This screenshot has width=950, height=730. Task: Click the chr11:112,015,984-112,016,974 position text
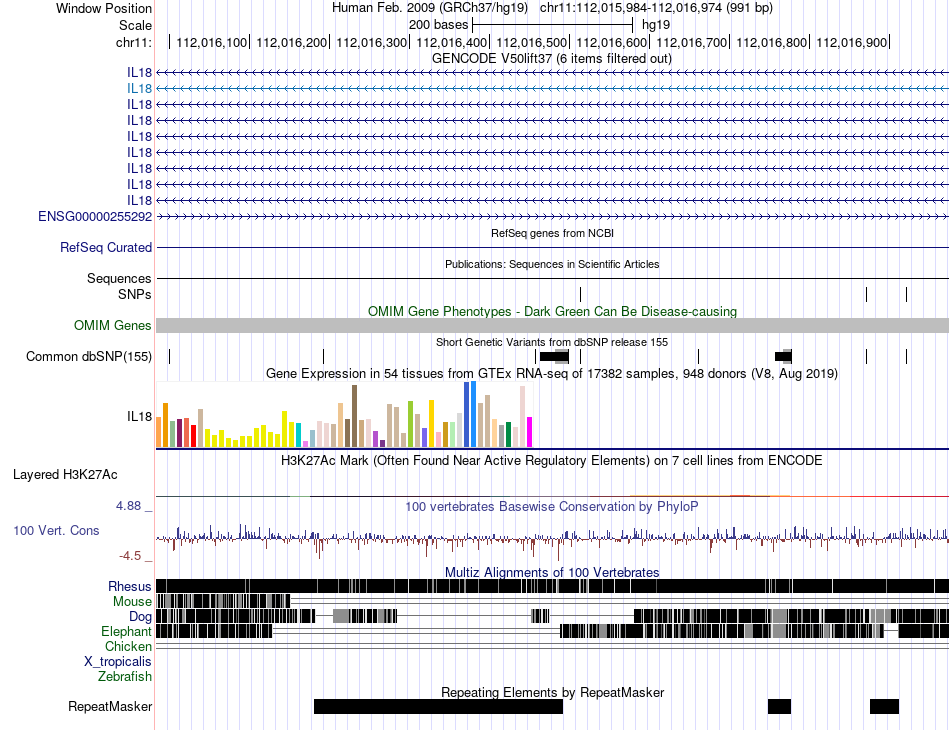(656, 8)
